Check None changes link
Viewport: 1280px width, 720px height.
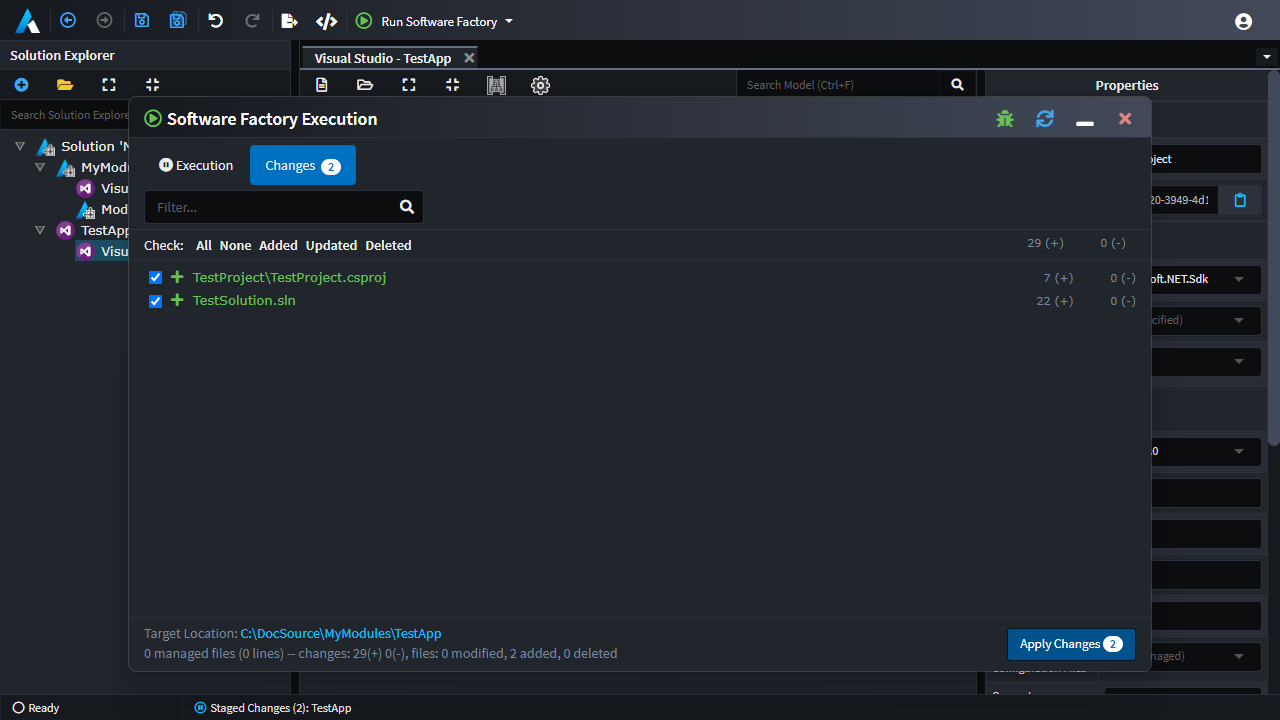[x=236, y=245]
